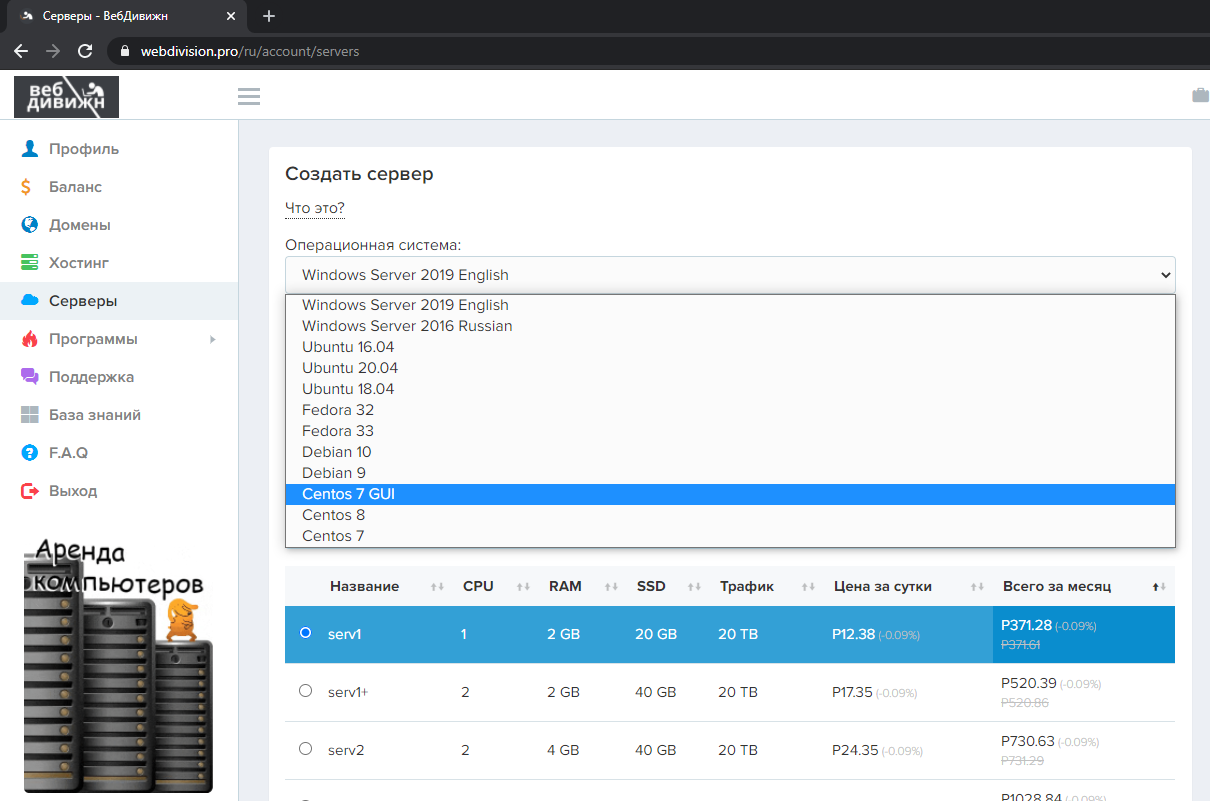Click the 'Что это?' link
Image resolution: width=1210 pixels, height=801 pixels.
click(315, 208)
